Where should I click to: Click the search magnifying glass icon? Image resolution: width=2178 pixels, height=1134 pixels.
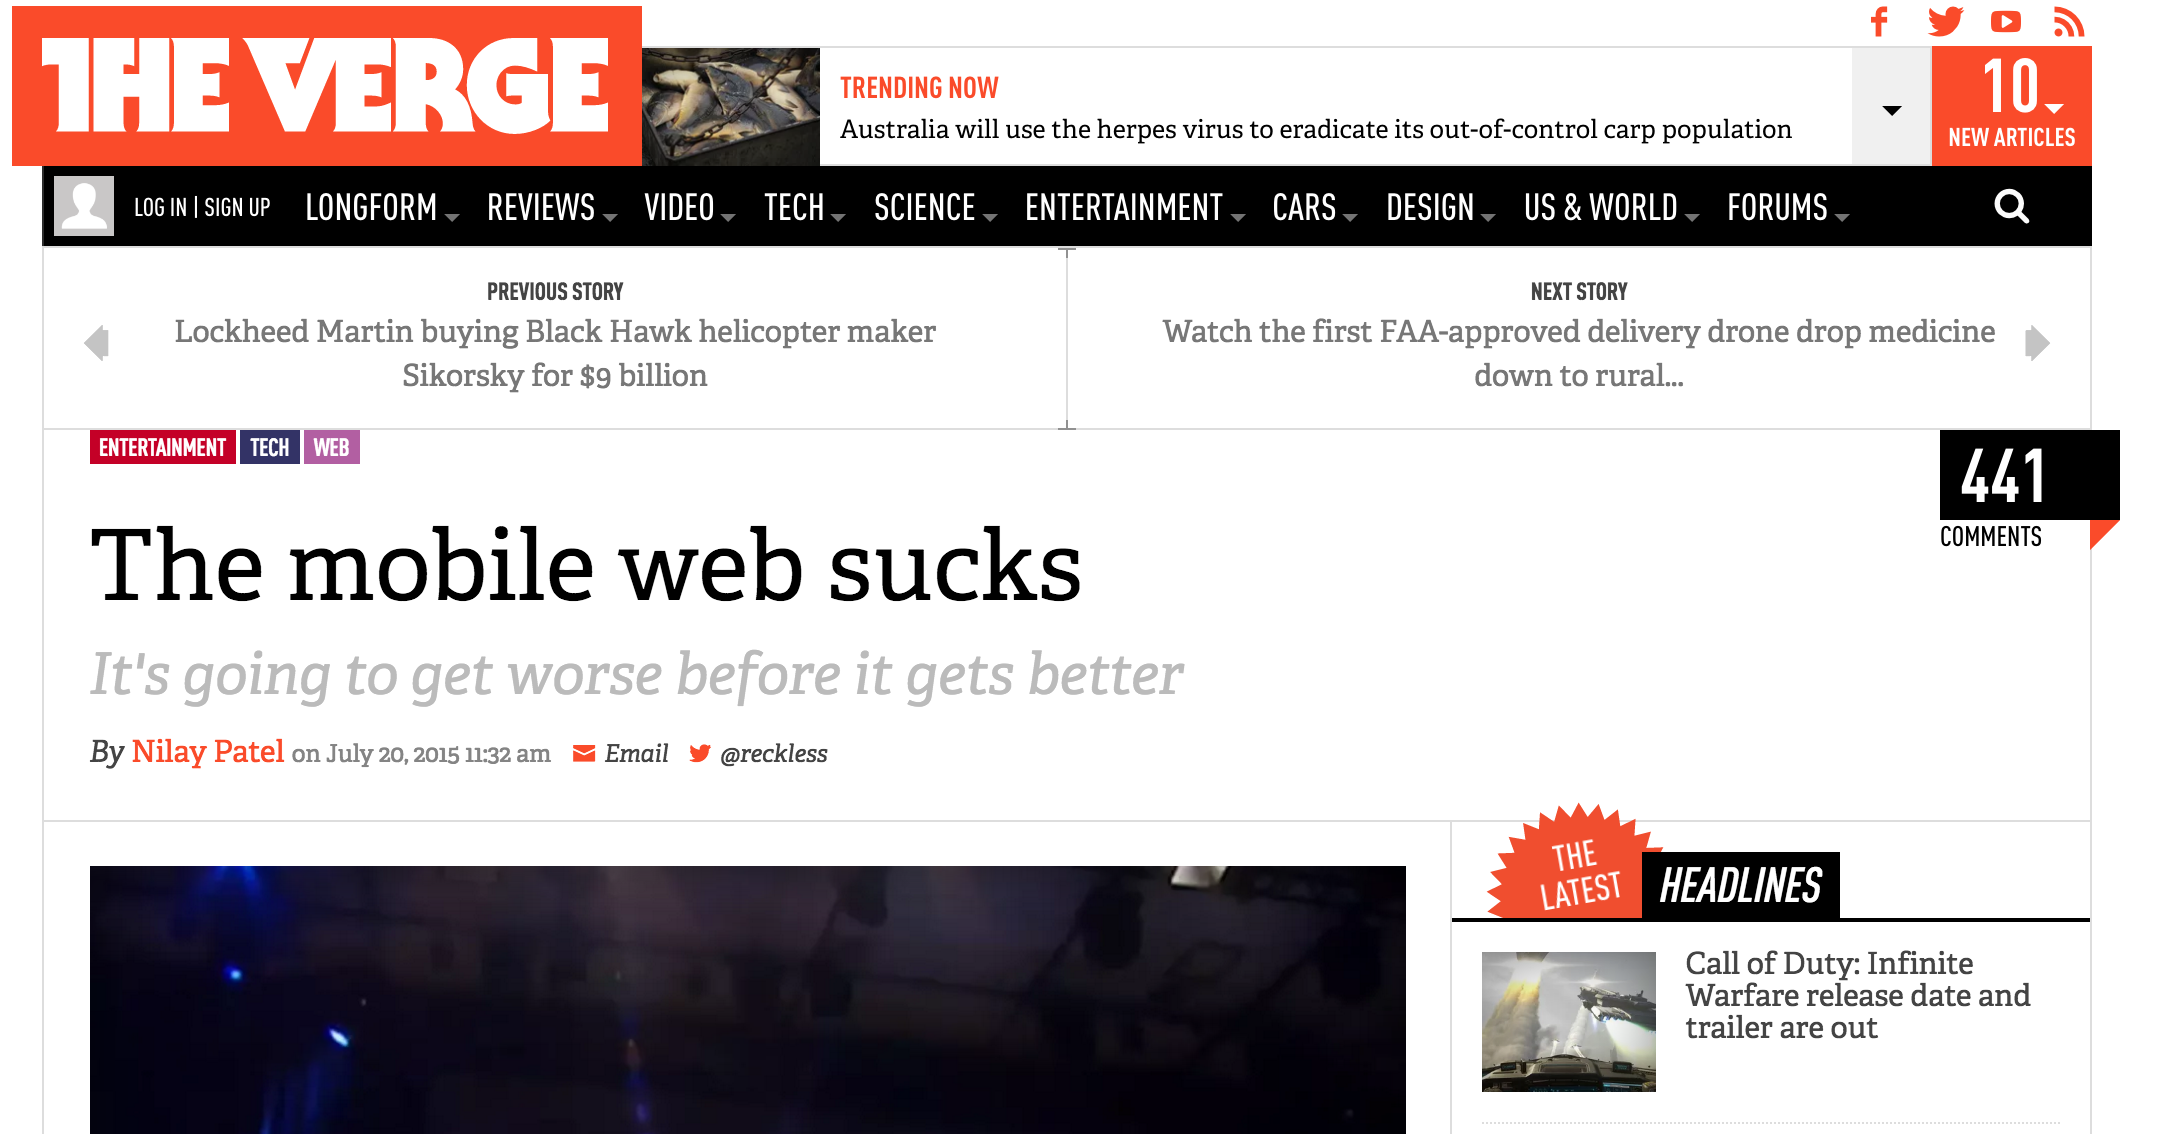2011,207
